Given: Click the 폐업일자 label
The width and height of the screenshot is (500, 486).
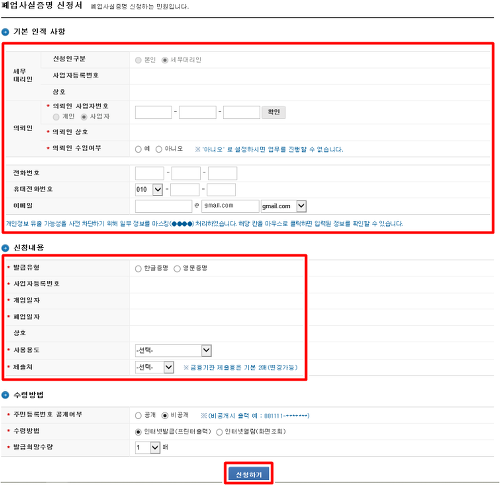Looking at the screenshot, I should click(x=26, y=317).
